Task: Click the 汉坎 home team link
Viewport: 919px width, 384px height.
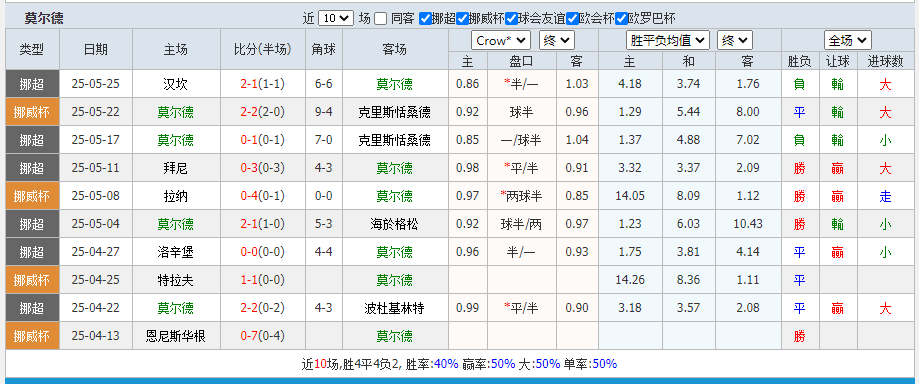Action: (x=175, y=84)
